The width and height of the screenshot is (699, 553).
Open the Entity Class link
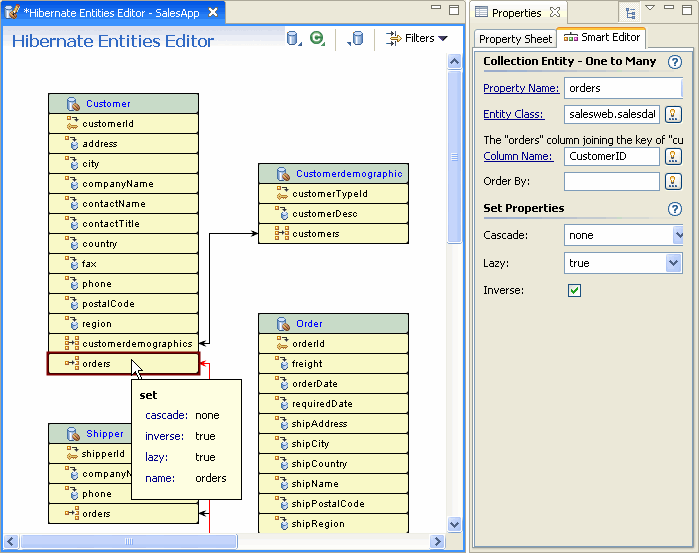pos(514,114)
